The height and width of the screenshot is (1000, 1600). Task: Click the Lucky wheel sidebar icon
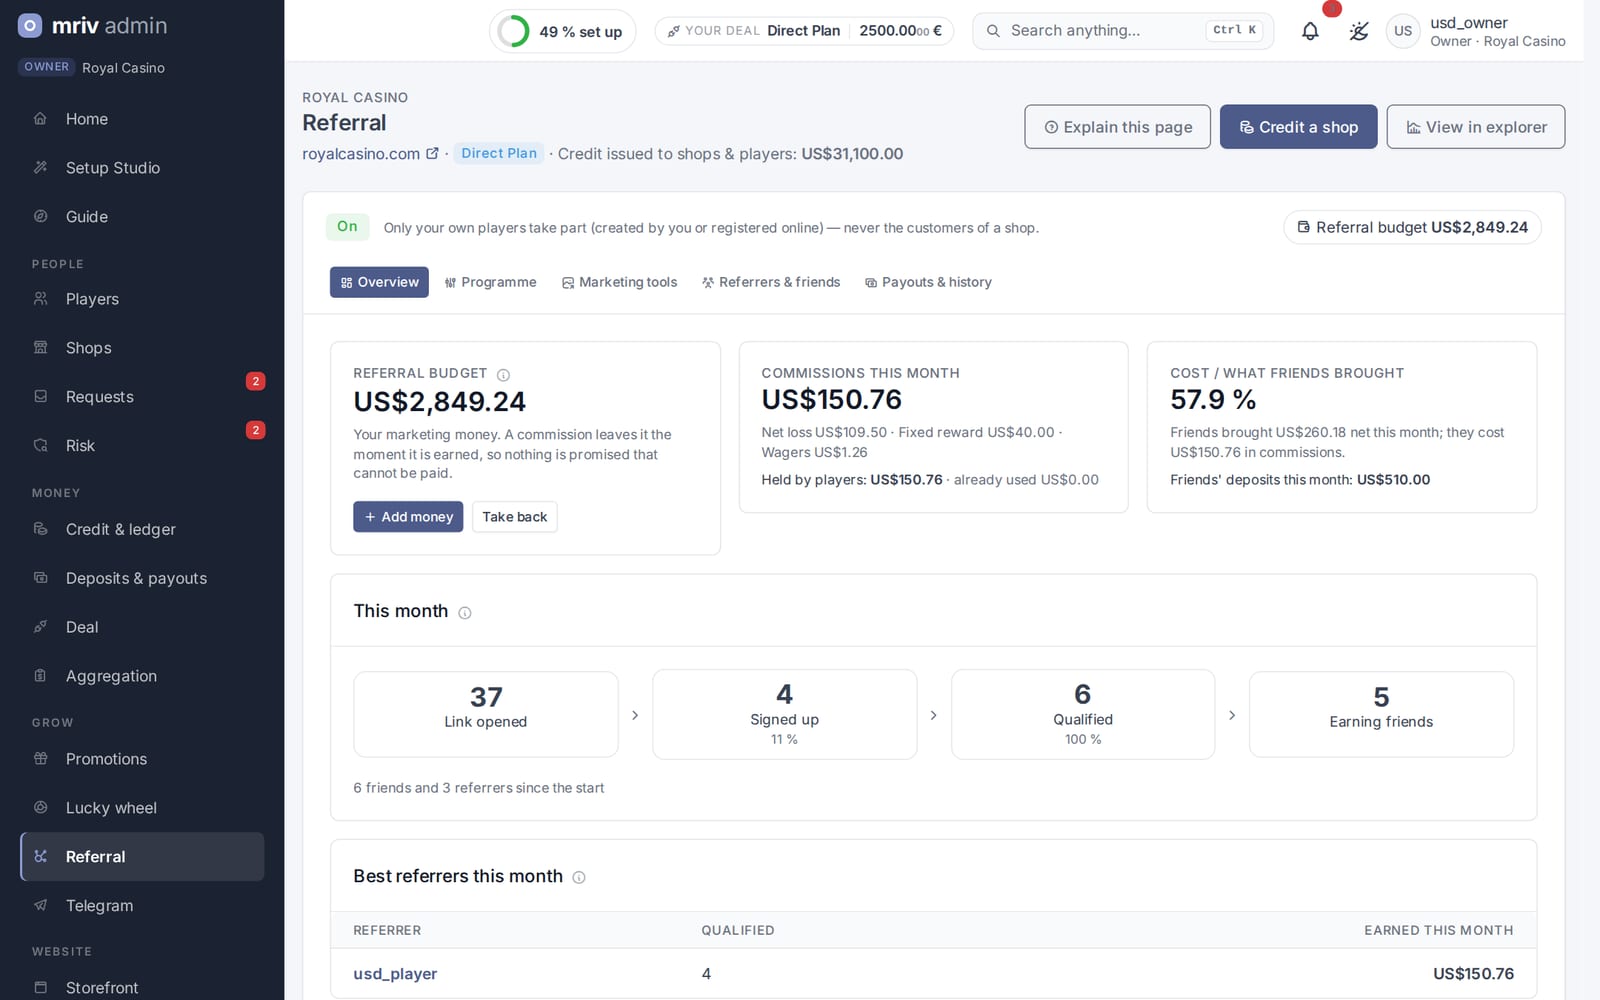click(41, 807)
